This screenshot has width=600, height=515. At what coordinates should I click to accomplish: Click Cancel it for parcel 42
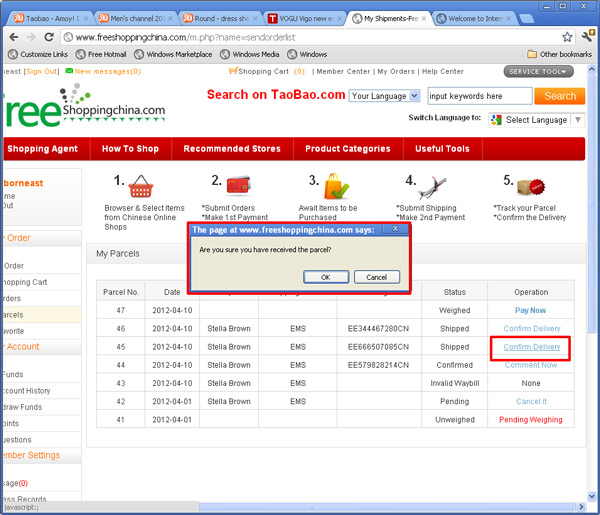531,401
